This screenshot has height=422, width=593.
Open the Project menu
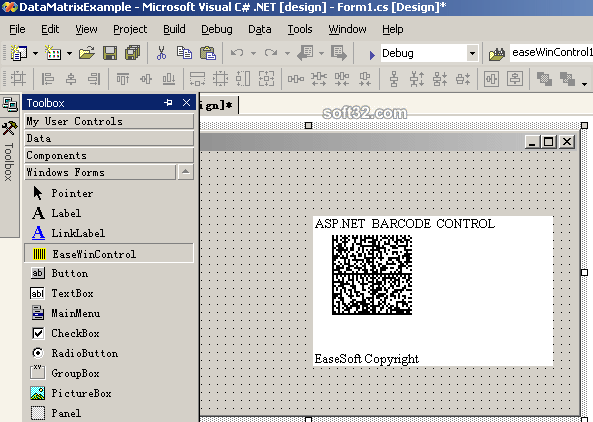[x=130, y=29]
